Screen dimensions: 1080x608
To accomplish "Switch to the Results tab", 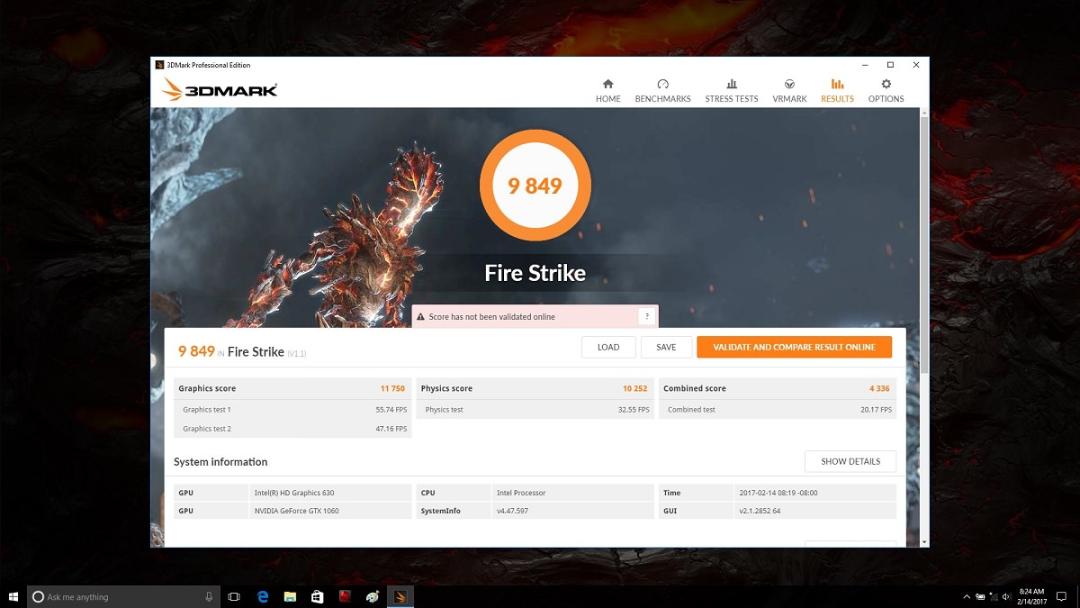I will coord(837,90).
